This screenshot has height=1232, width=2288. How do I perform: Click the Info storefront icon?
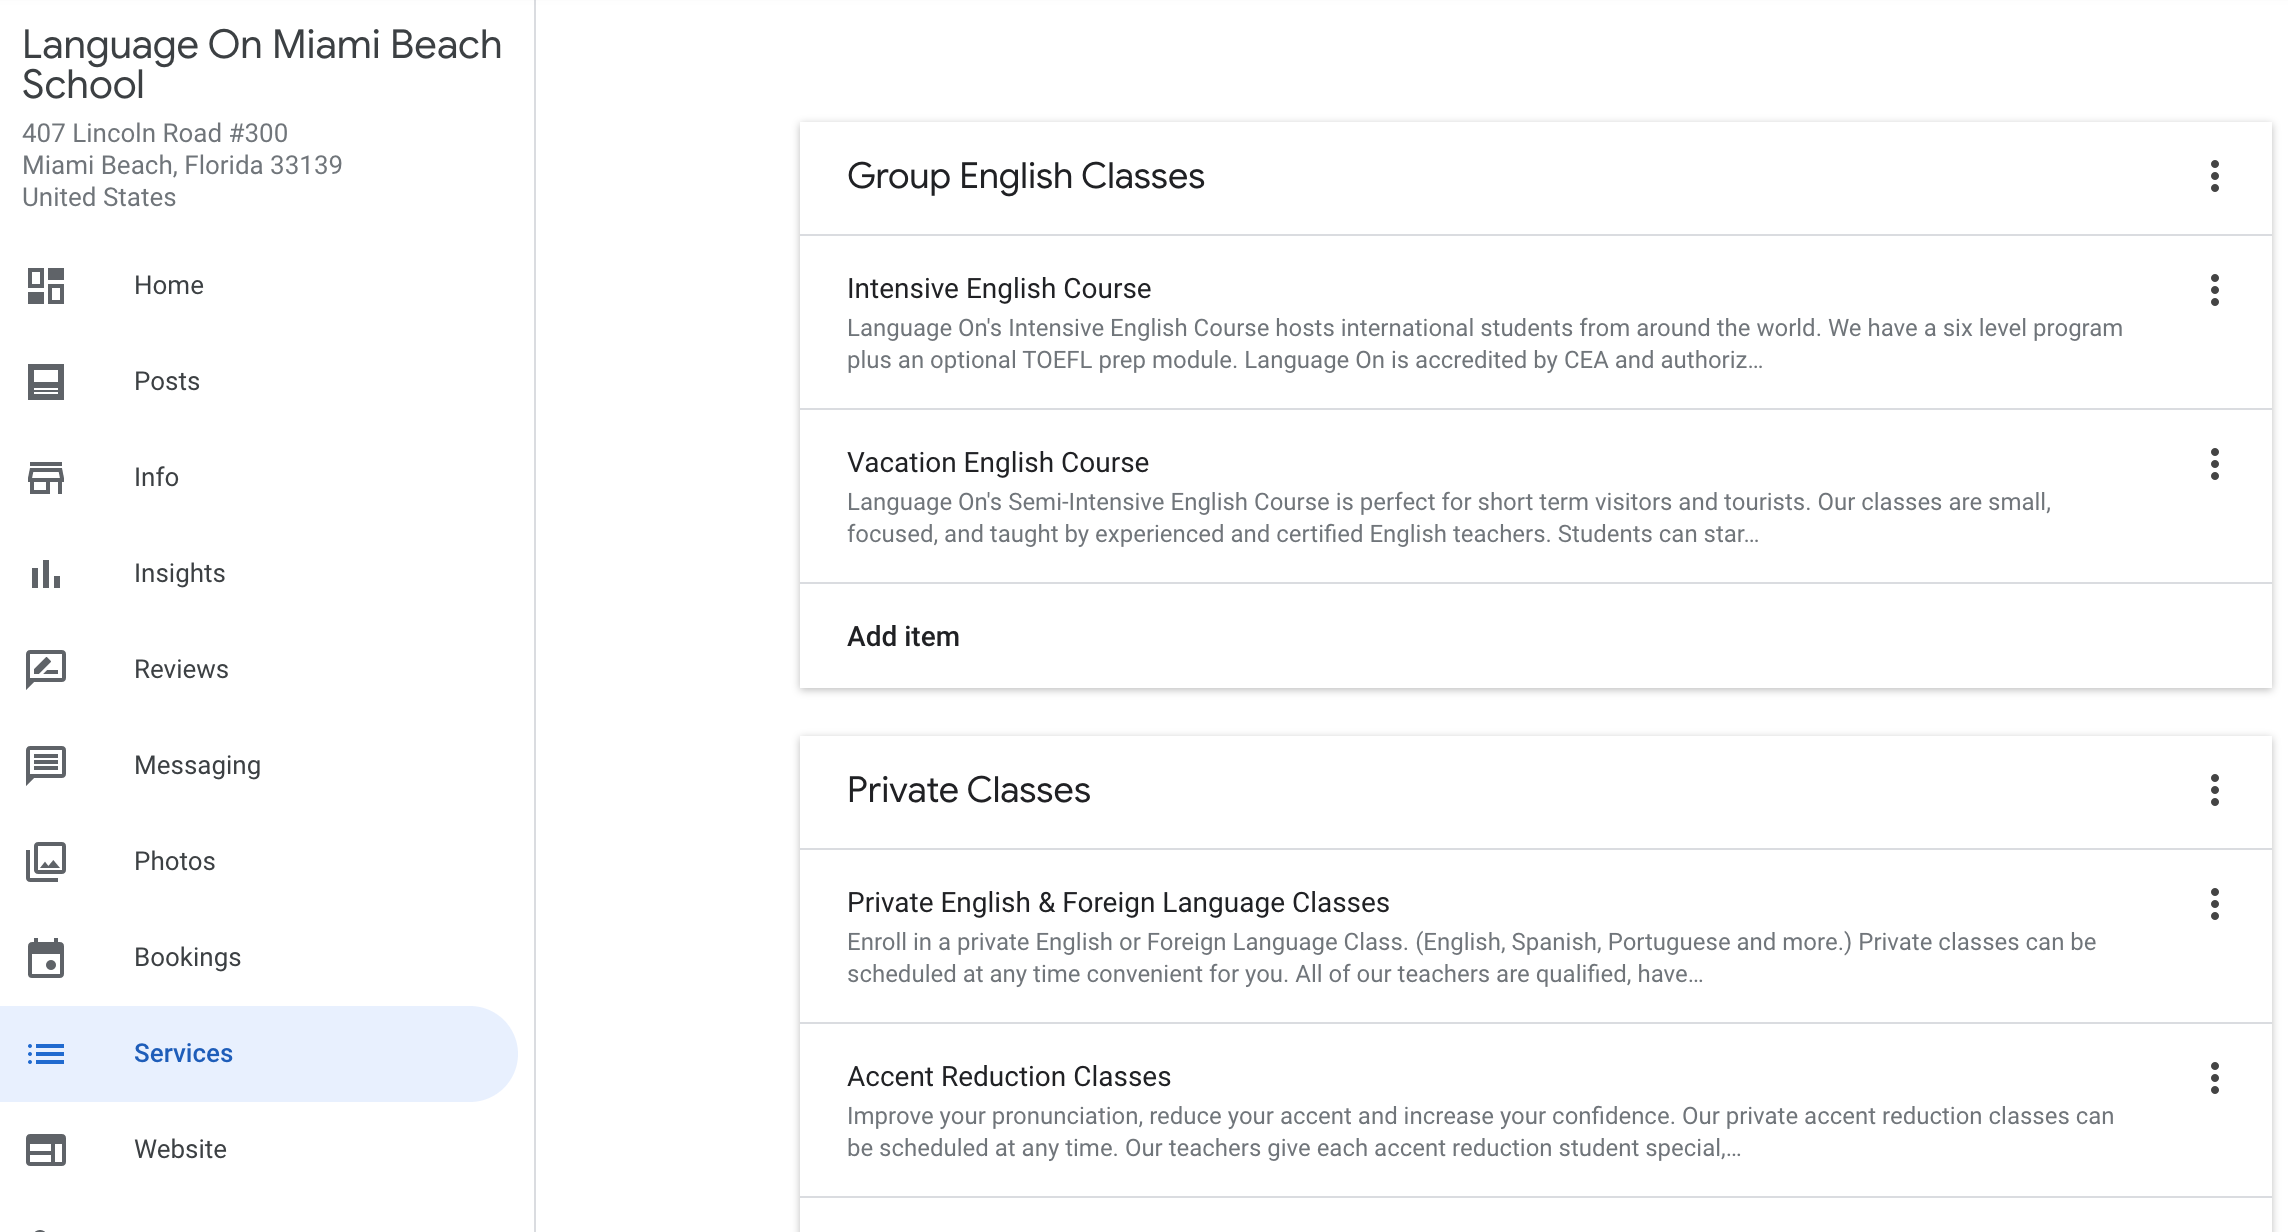point(46,478)
